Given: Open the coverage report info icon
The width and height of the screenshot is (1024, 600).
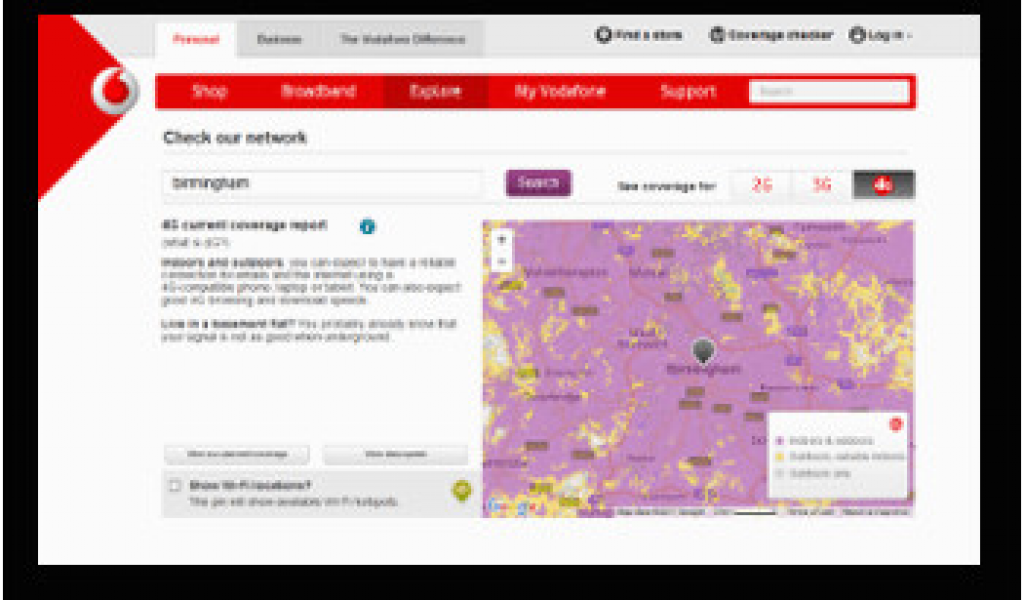Looking at the screenshot, I should point(368,227).
